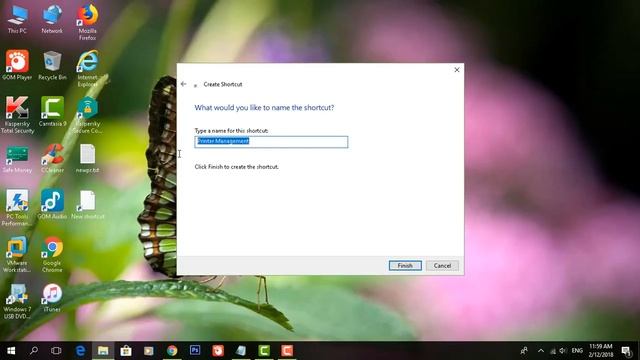The image size is (640, 360).
Task: Click Finish in Create Shortcut dialog
Action: 405,265
